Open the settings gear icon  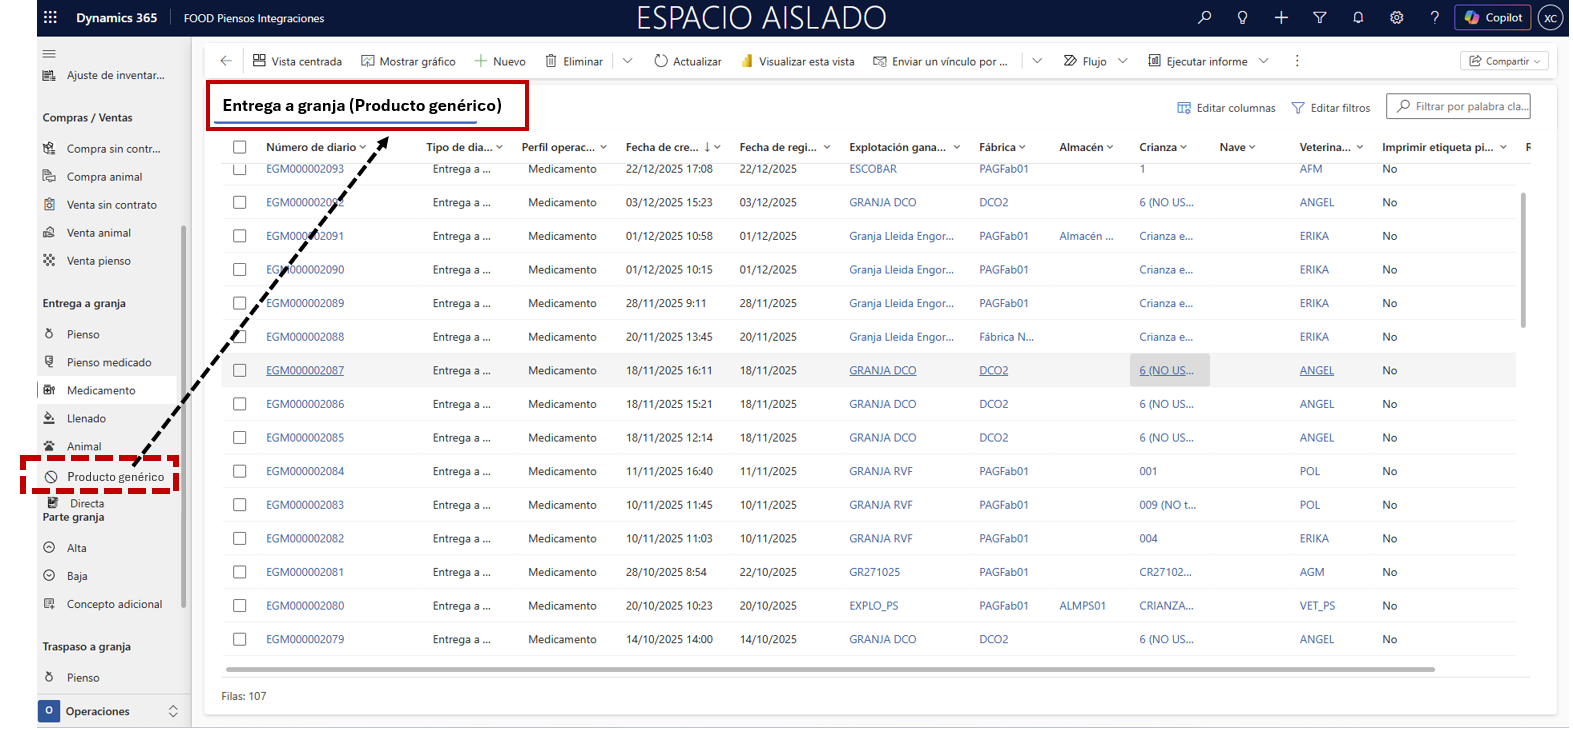click(1396, 17)
